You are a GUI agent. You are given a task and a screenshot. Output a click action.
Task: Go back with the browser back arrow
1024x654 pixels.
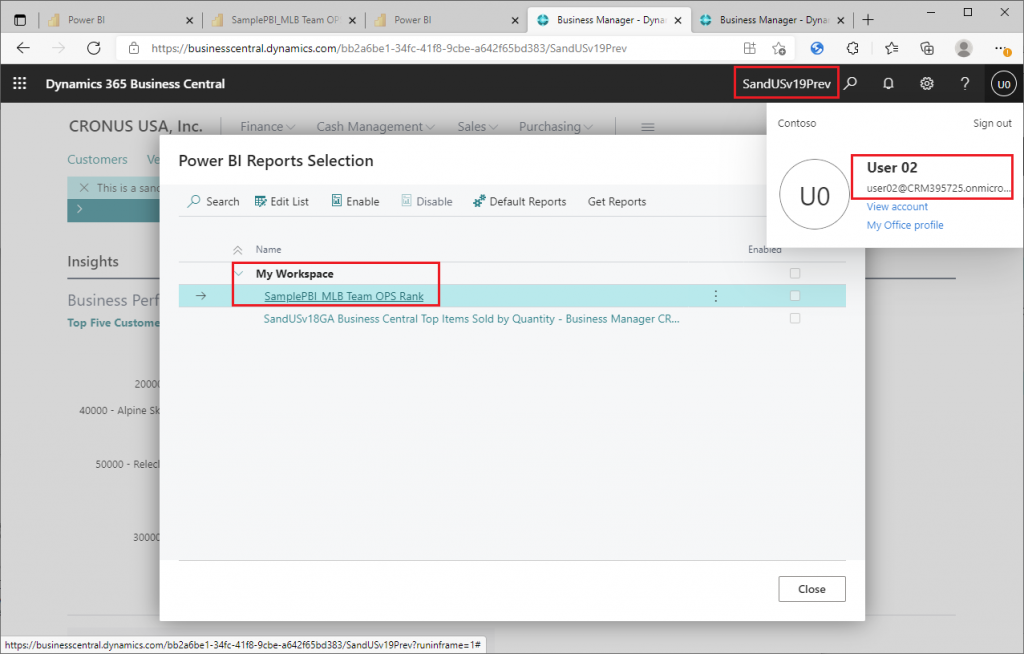[x=24, y=48]
